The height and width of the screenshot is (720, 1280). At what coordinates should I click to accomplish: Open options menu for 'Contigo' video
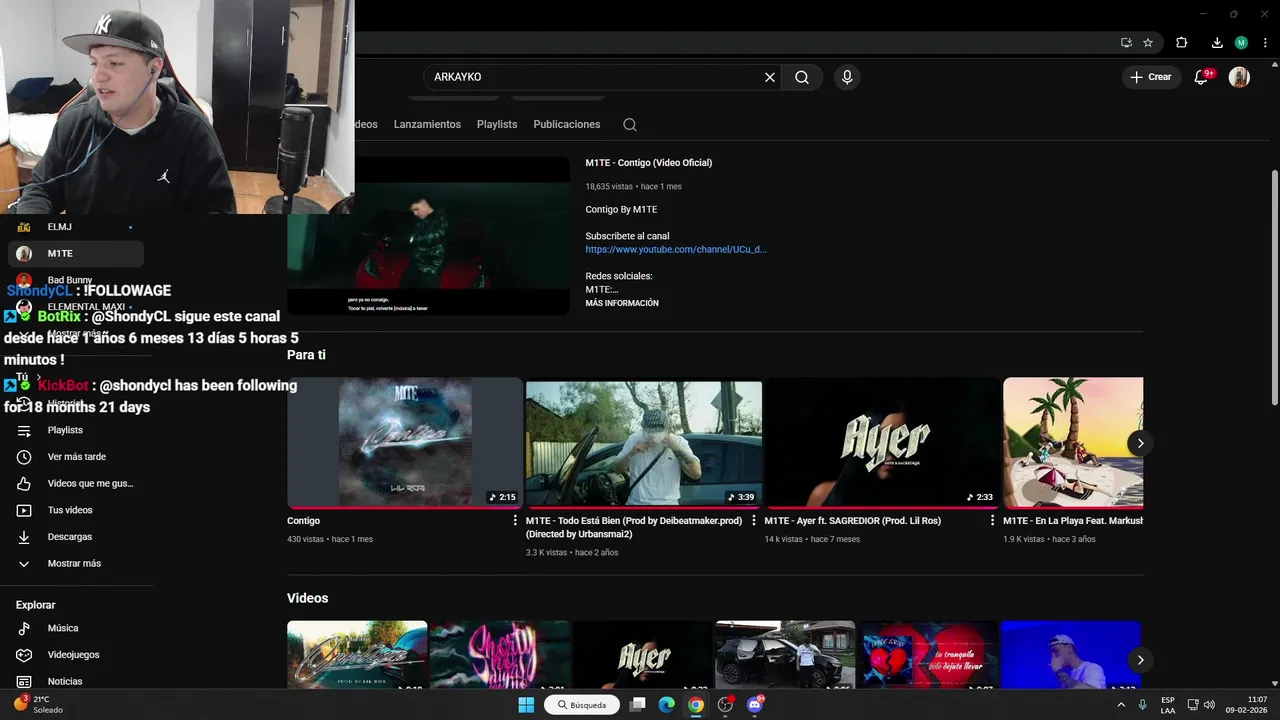(x=516, y=521)
